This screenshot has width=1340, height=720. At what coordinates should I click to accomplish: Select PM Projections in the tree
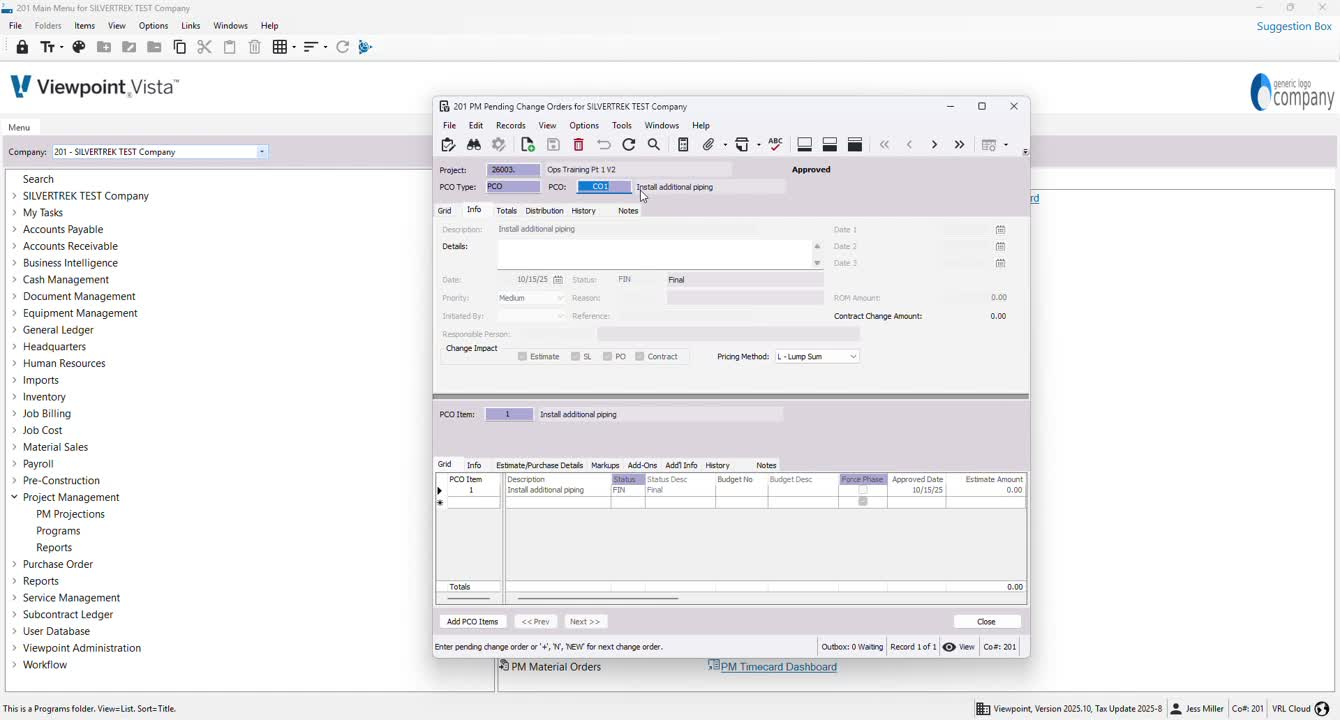click(70, 514)
